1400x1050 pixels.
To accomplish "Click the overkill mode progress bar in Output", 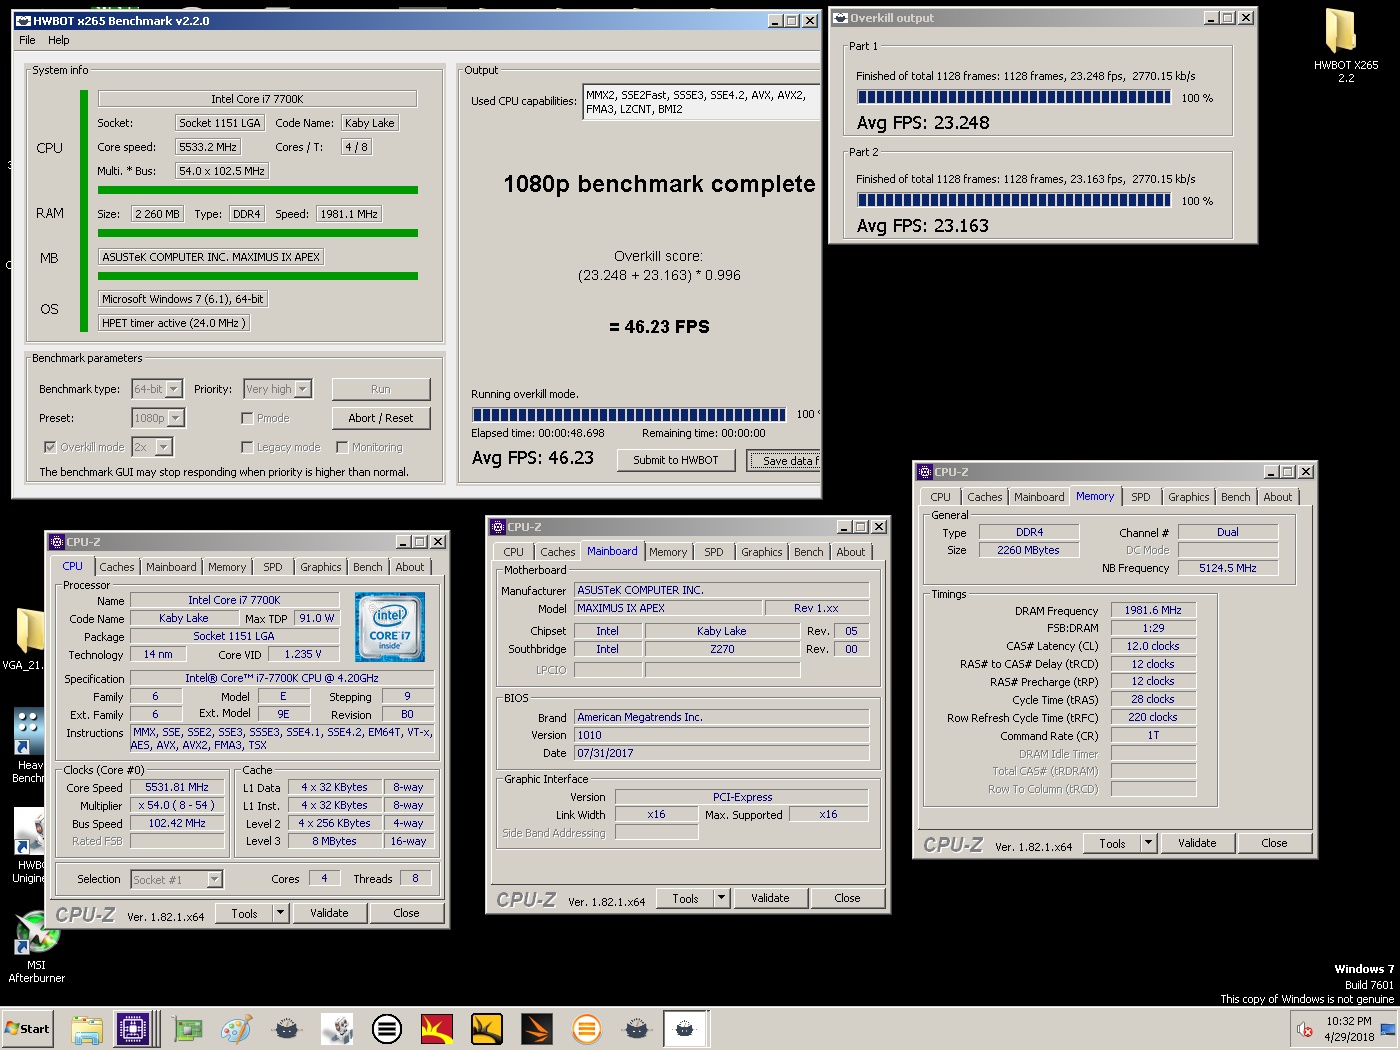I will pos(629,414).
